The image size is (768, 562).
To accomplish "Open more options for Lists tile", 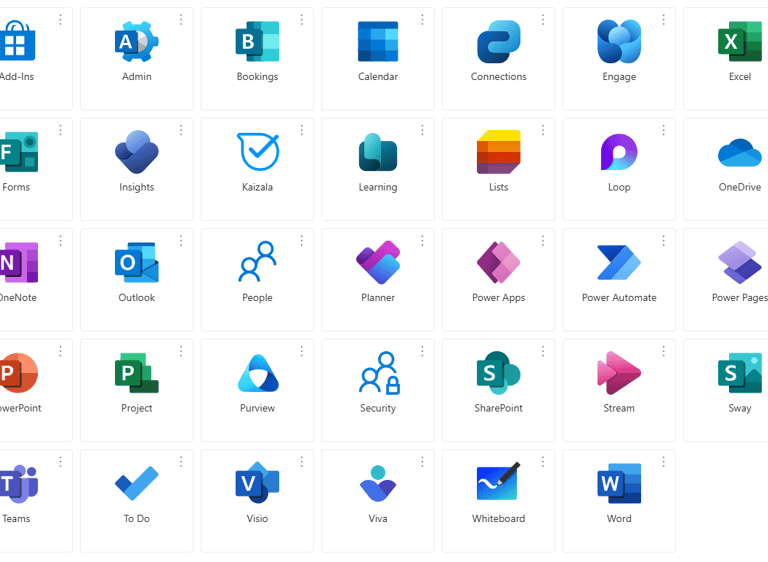I will (x=543, y=130).
